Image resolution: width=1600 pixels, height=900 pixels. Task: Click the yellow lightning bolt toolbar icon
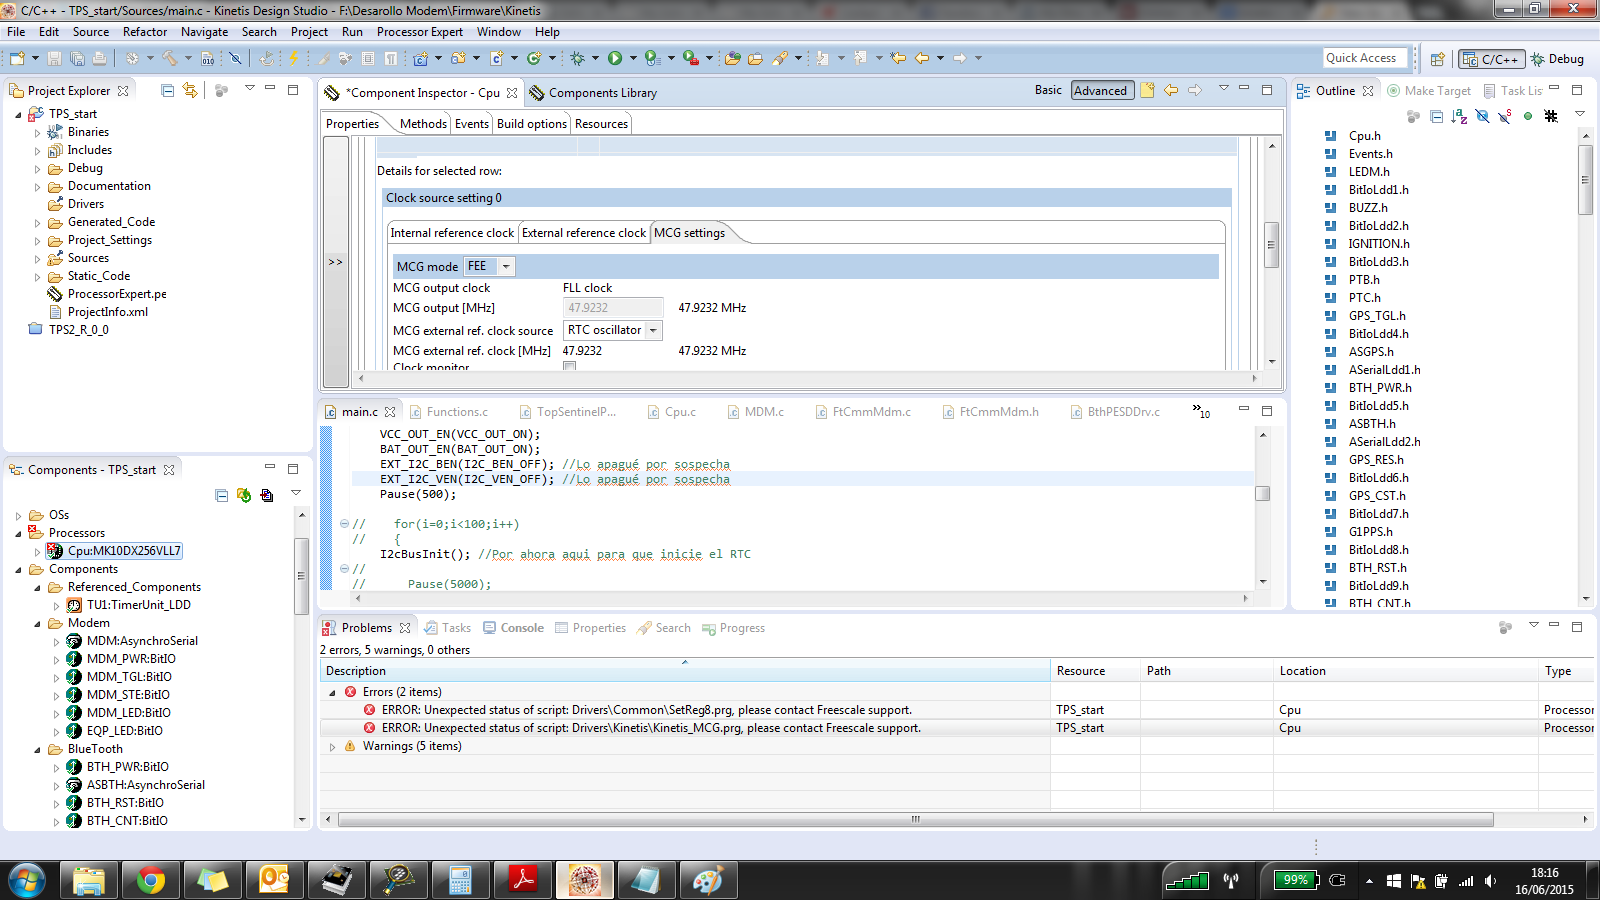294,59
